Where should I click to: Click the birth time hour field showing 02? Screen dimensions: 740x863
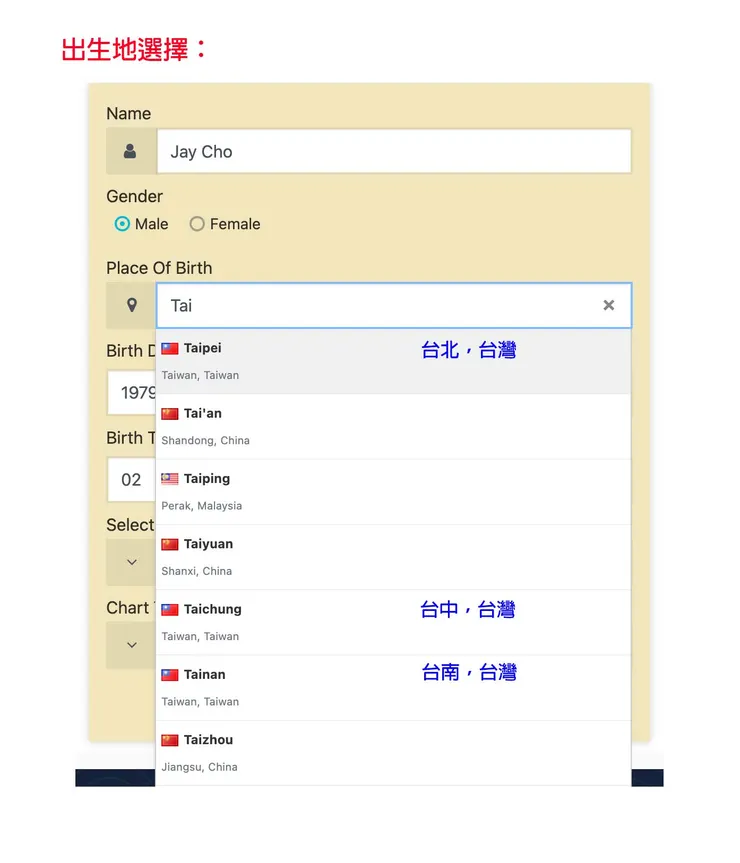pos(132,480)
